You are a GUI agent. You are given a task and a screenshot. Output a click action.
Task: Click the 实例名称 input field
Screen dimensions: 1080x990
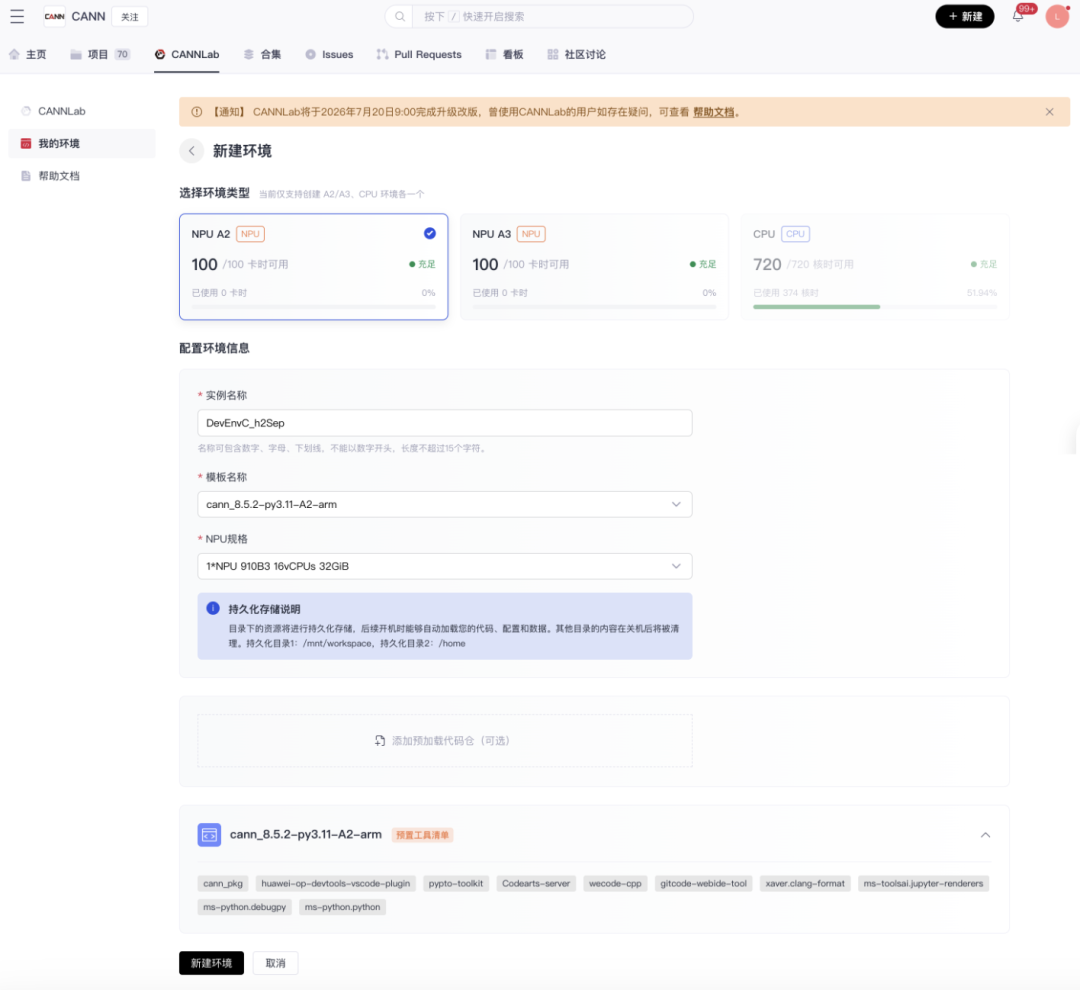[x=445, y=423]
